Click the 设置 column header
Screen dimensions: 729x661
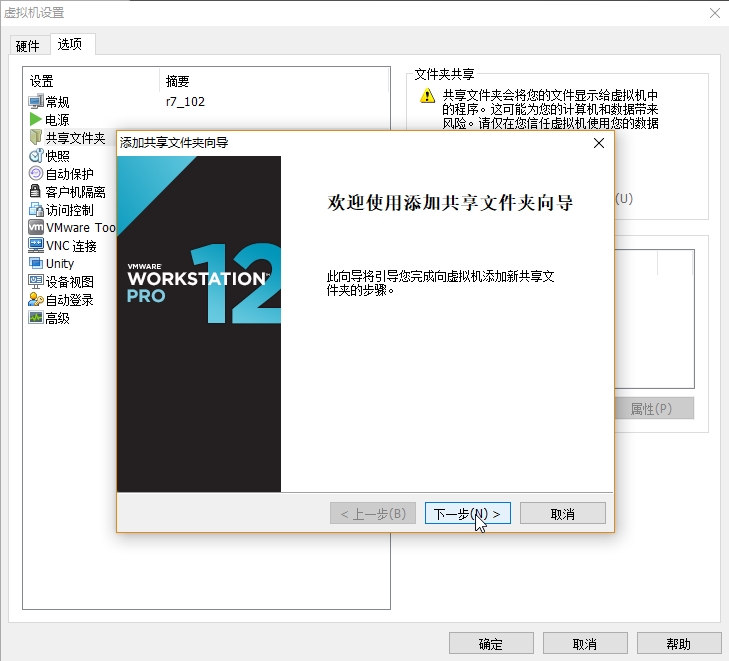(x=92, y=81)
